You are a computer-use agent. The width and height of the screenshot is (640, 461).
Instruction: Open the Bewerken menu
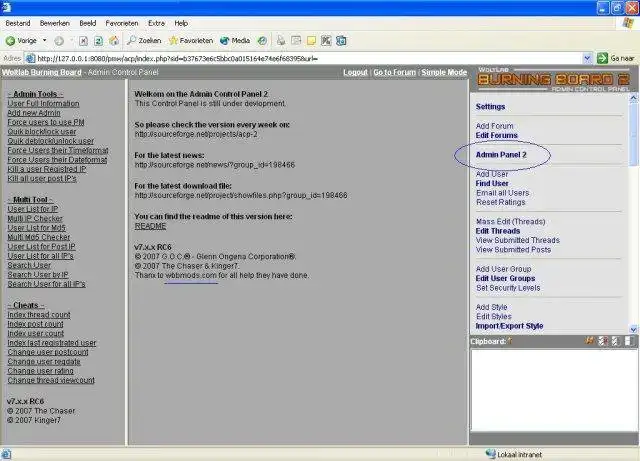pos(55,23)
